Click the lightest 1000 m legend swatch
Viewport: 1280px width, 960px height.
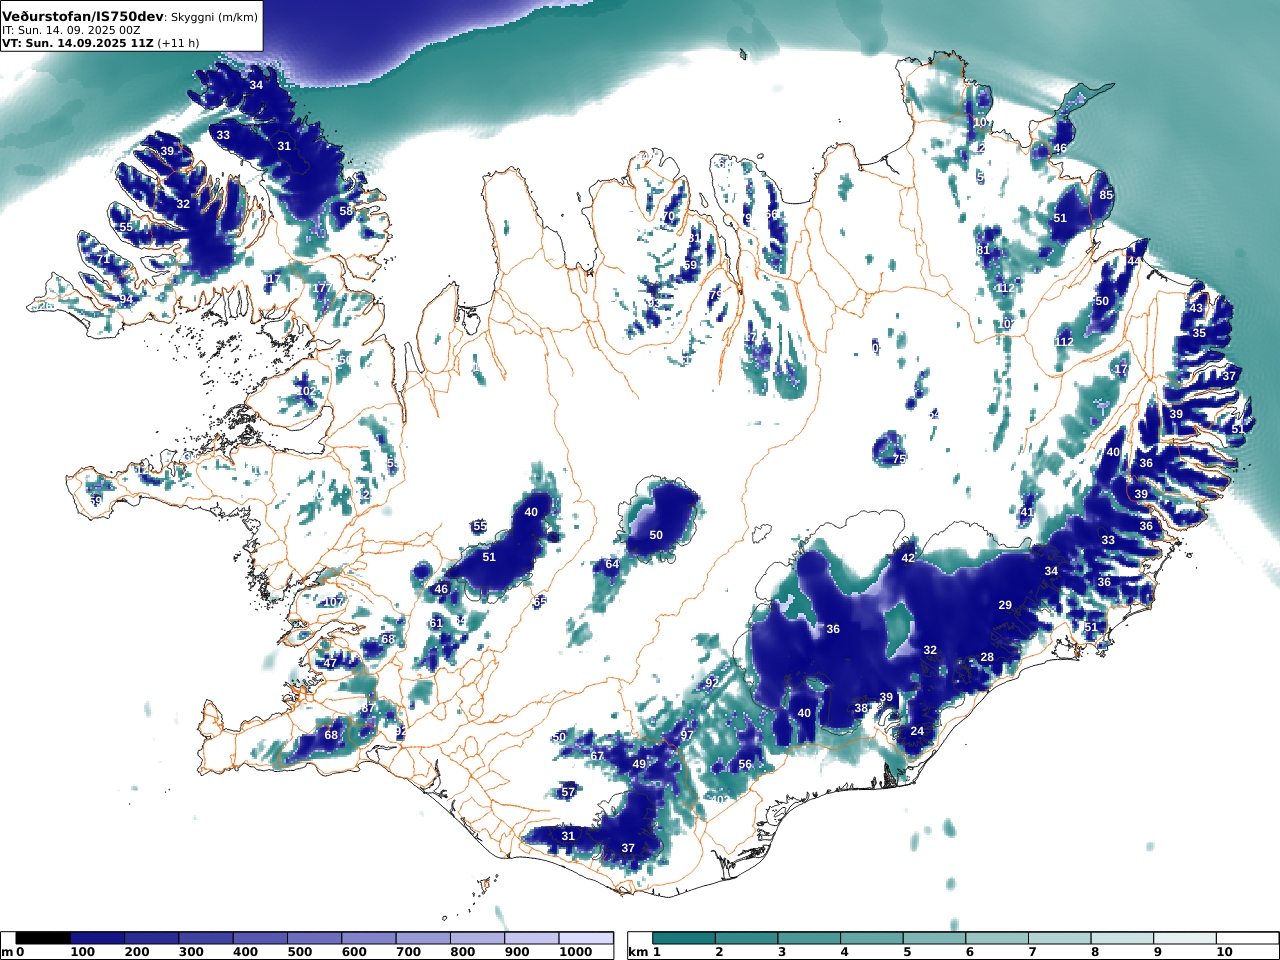585,938
